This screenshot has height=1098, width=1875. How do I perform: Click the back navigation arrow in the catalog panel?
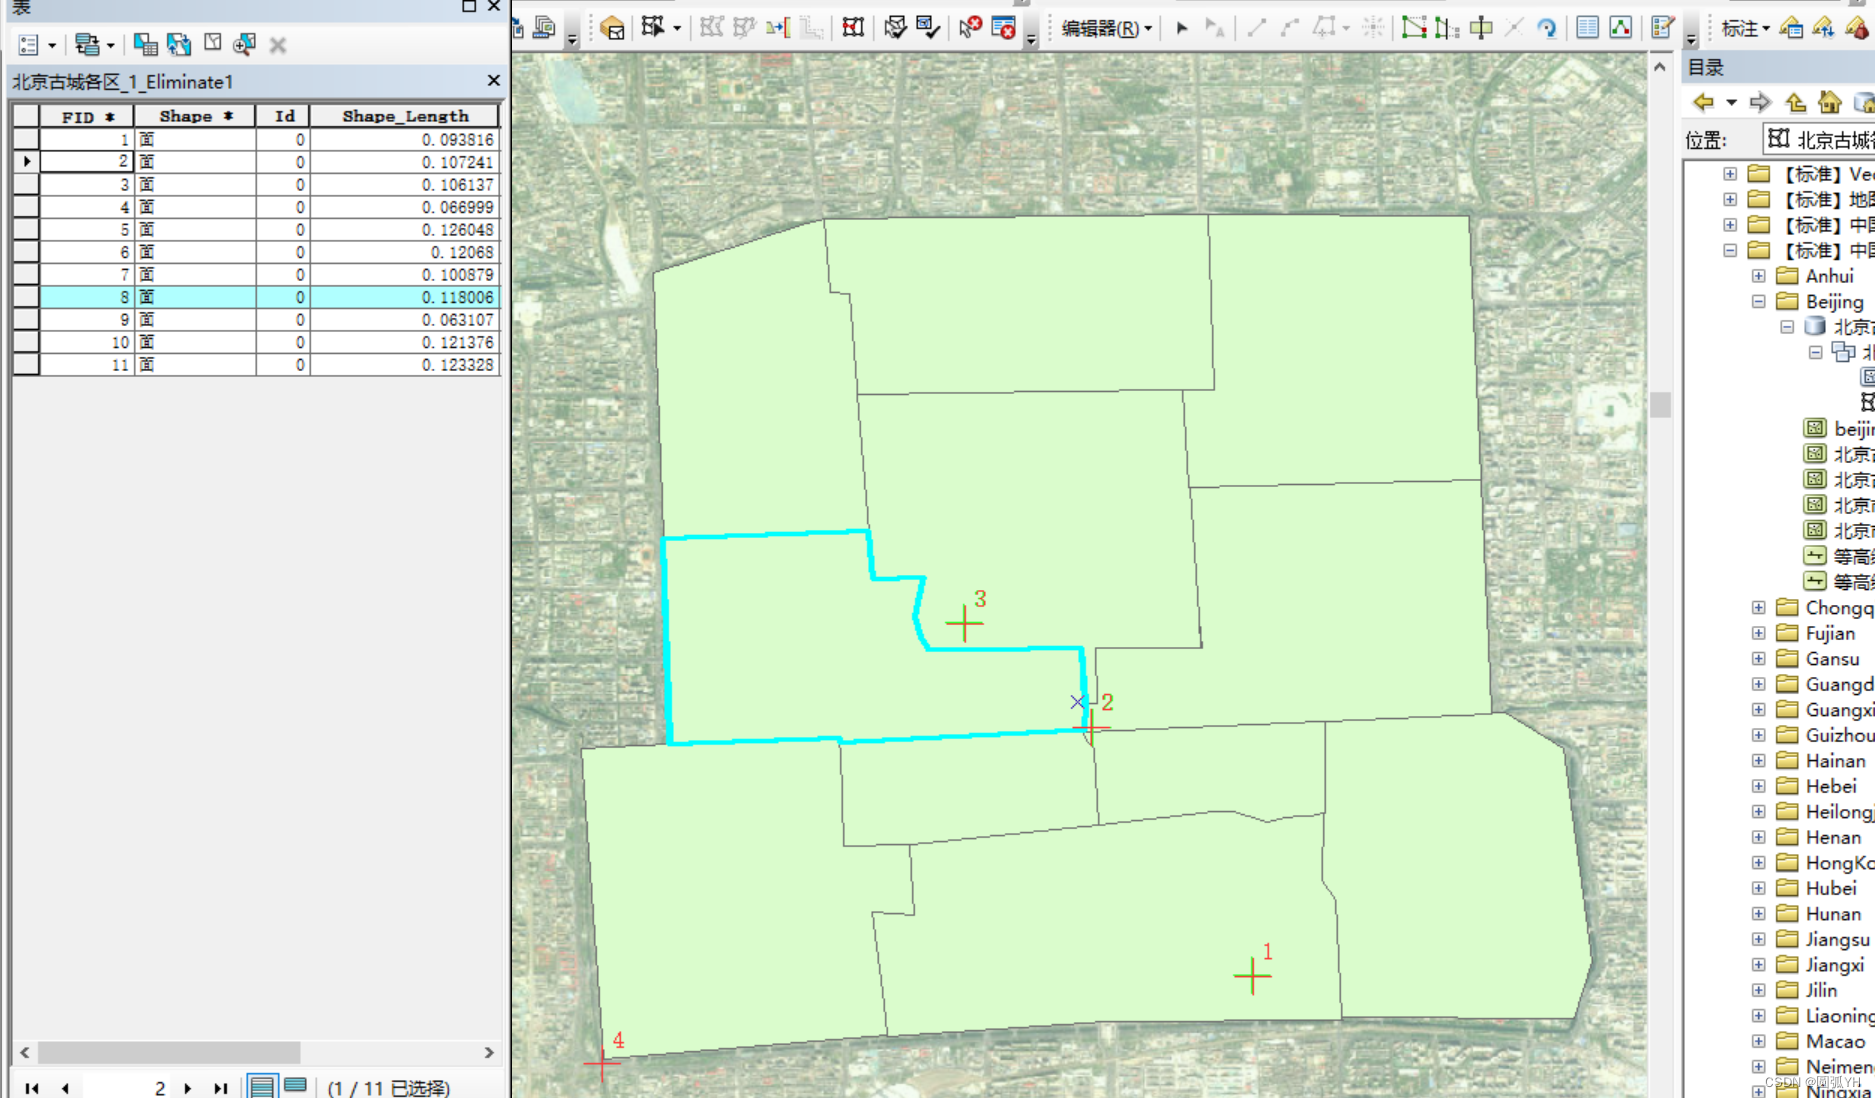1703,102
